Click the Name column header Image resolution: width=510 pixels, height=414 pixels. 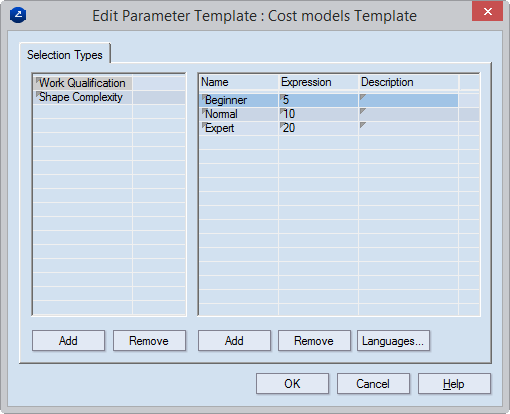239,82
